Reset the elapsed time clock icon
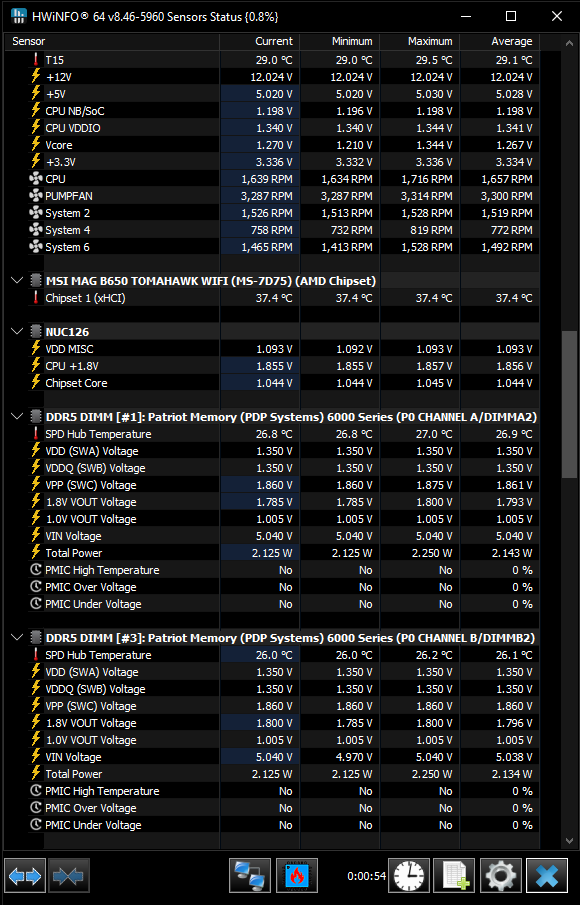The height and width of the screenshot is (905, 580). 409,876
